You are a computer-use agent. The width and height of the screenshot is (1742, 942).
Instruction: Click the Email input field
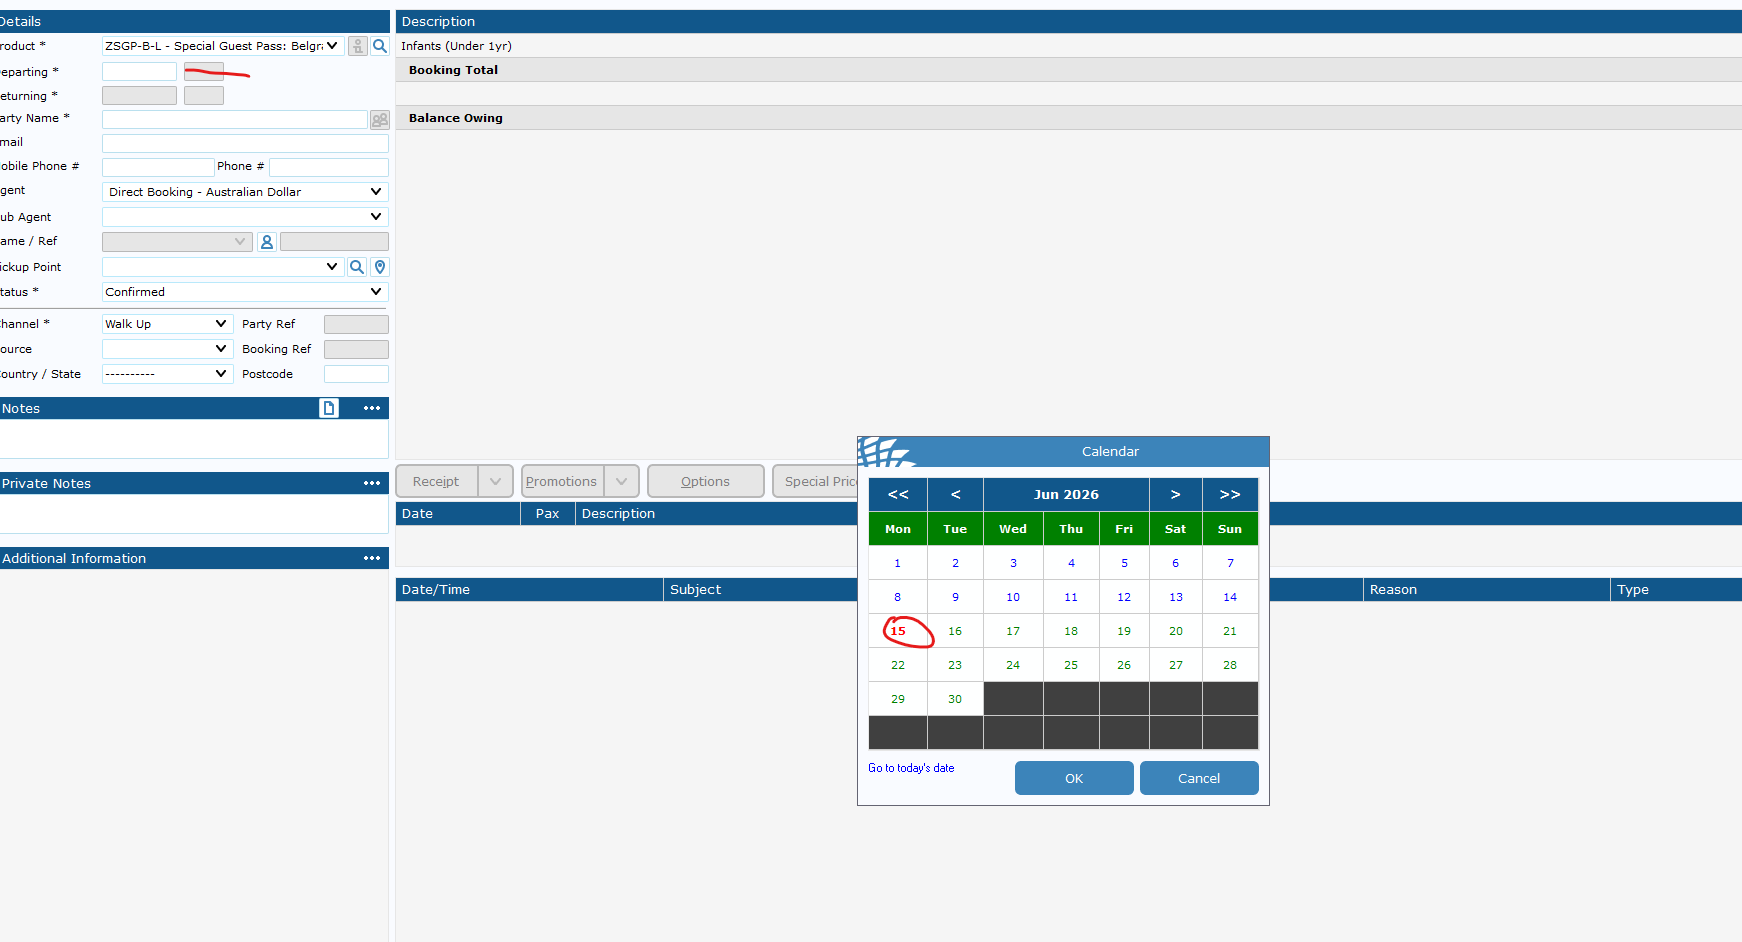click(245, 143)
